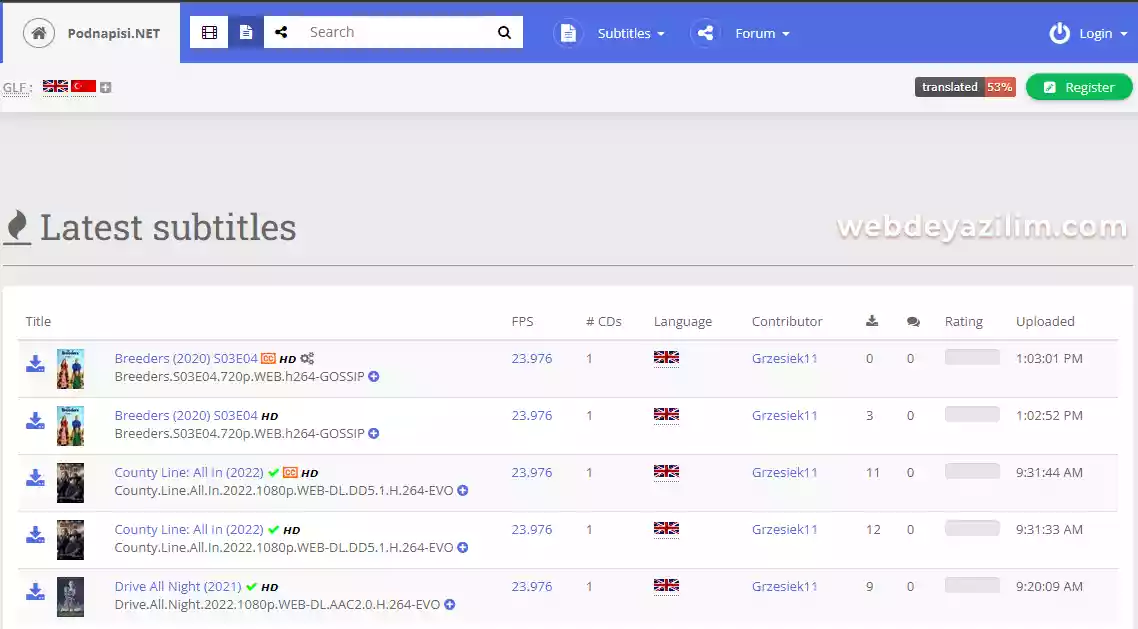Image resolution: width=1138 pixels, height=629 pixels.
Task: Click the green Register button
Action: [x=1079, y=87]
